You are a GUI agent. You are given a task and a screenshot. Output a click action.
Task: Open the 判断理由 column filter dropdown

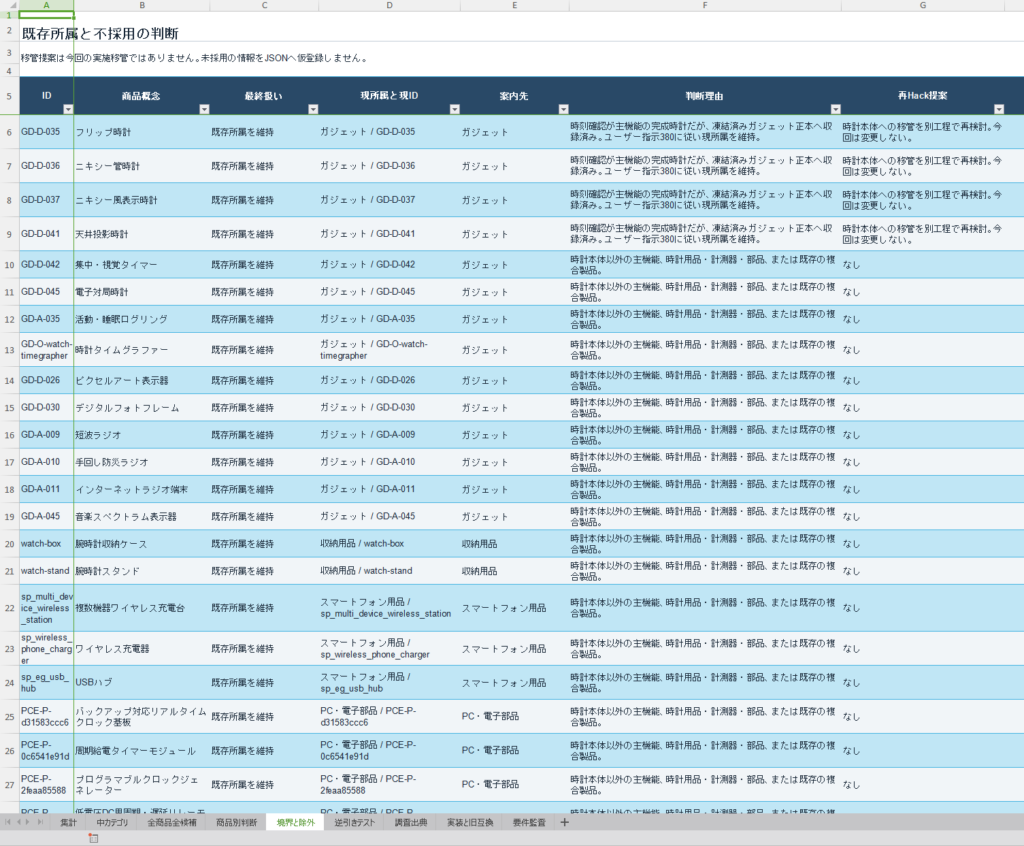836,109
